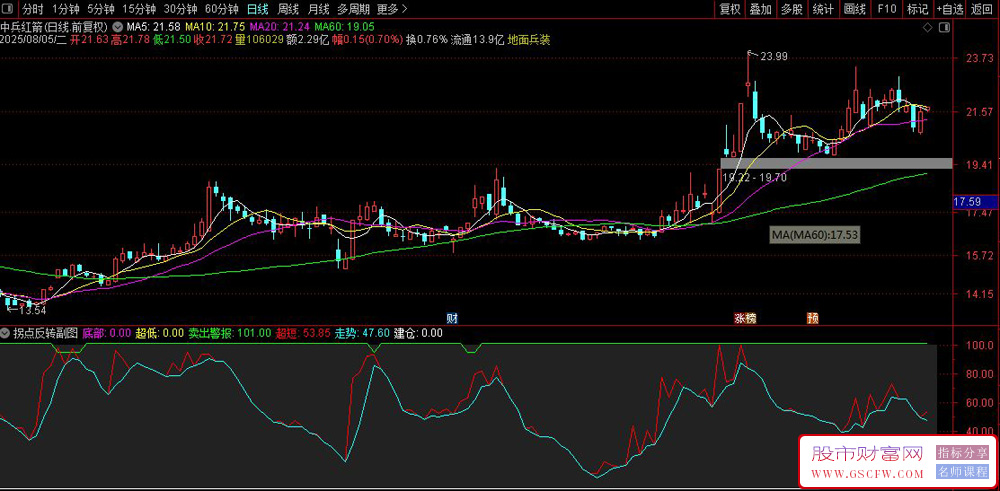Click the MA60: 19.05 label
Screen dimensions: 1000x491
point(344,27)
